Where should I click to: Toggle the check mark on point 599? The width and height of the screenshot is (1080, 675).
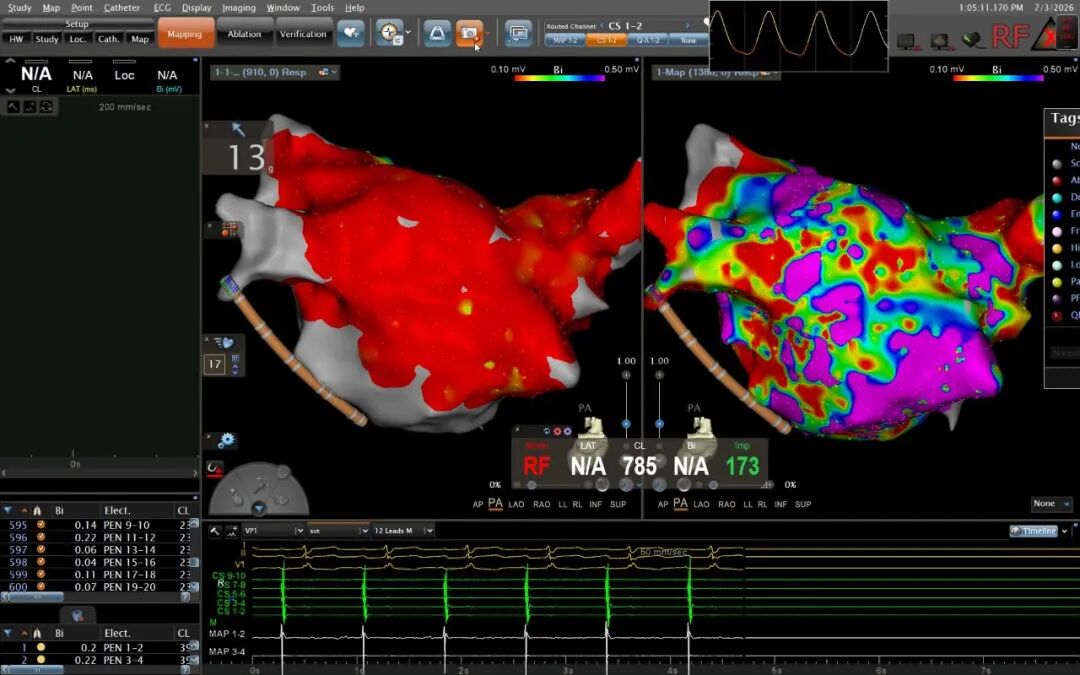coord(41,574)
